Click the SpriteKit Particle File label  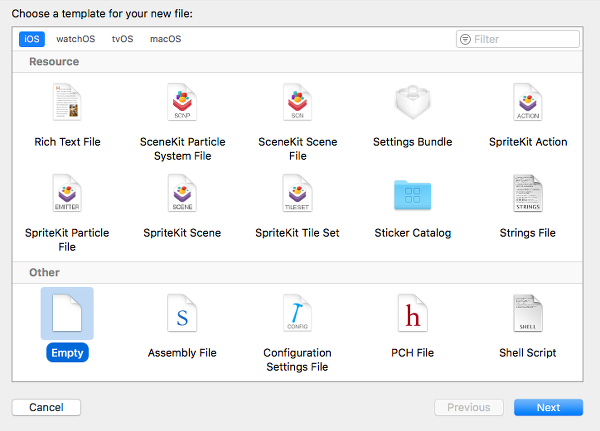(x=67, y=240)
